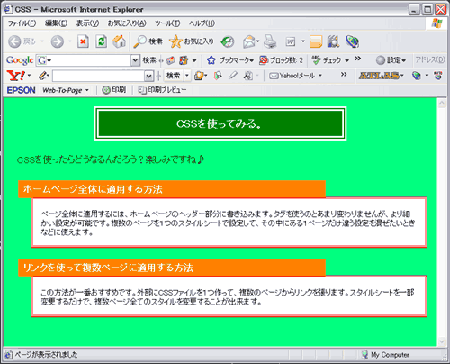Image resolution: width=450 pixels, height=364 pixels.
Task: Click the Yahoo toolbar pencil icon
Action: 44,76
